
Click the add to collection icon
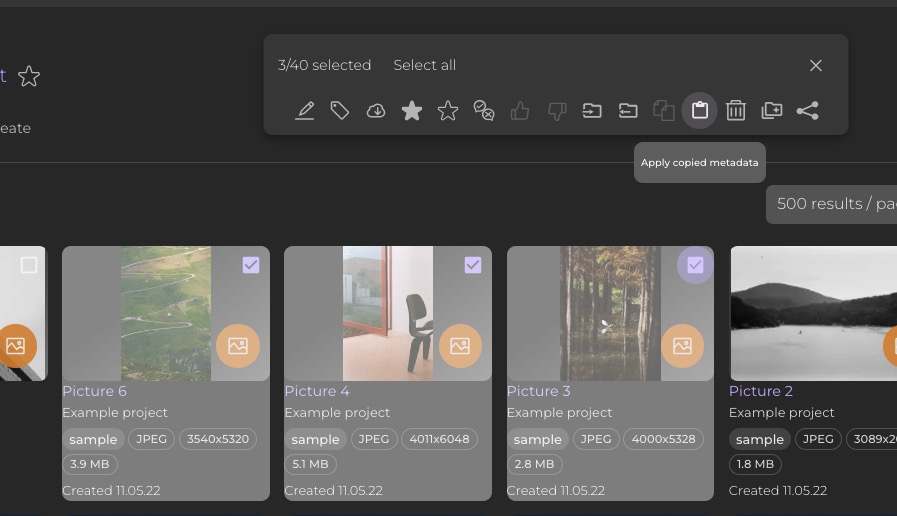(772, 111)
